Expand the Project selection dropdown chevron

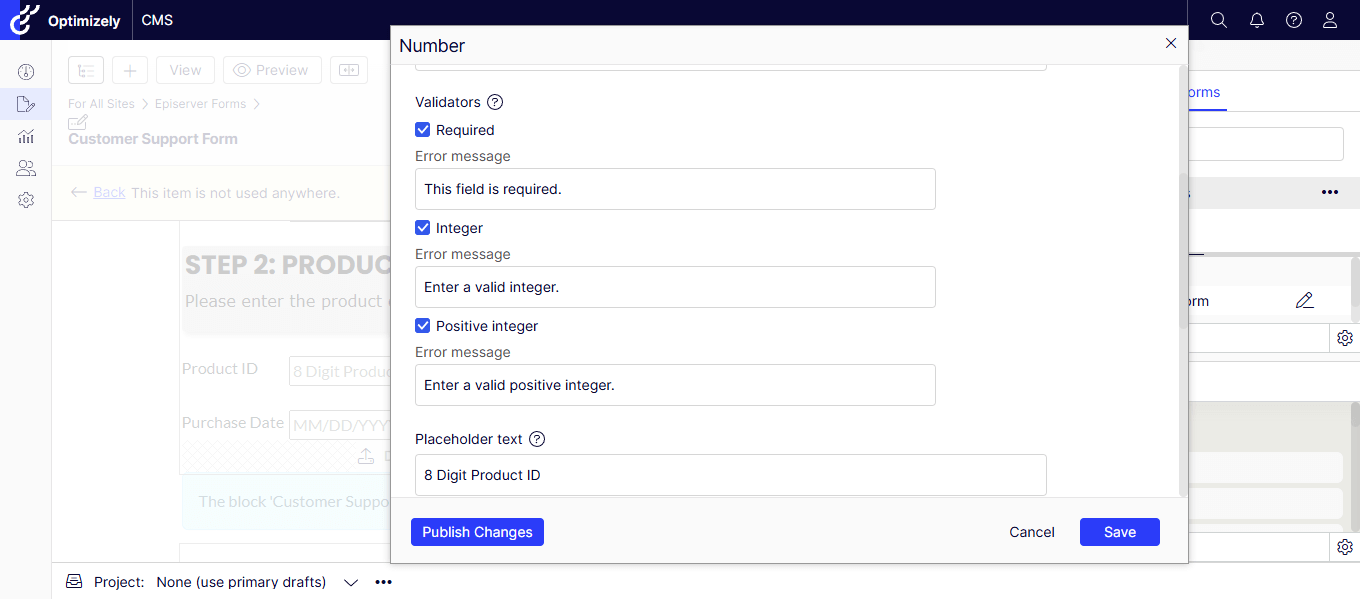[x=351, y=582]
